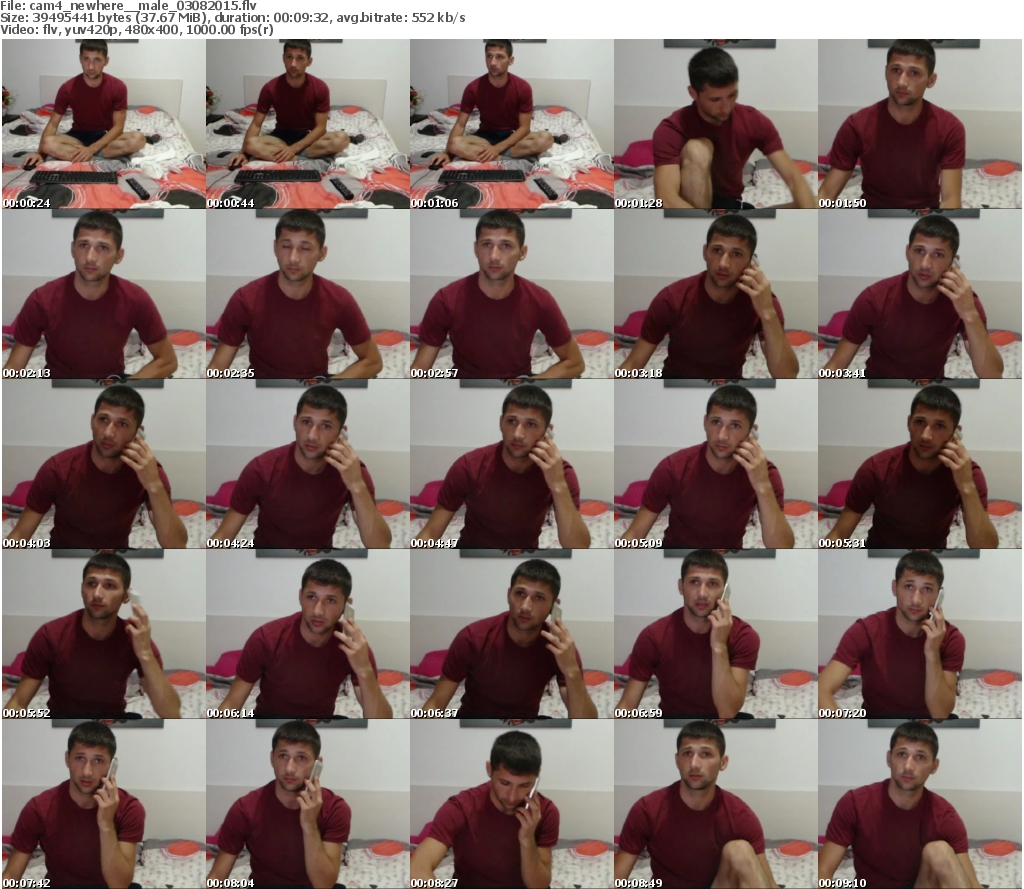Viewport: 1024px width, 889px height.
Task: Select the thumbnail stamped 00:05:52
Action: point(104,634)
